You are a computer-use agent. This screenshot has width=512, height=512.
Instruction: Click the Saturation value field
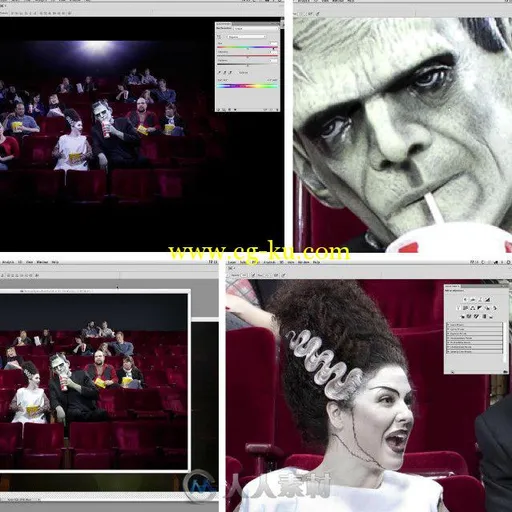point(274,52)
